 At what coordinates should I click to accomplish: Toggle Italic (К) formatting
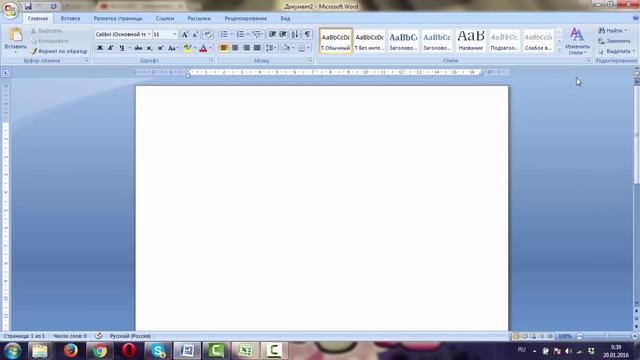(111, 48)
